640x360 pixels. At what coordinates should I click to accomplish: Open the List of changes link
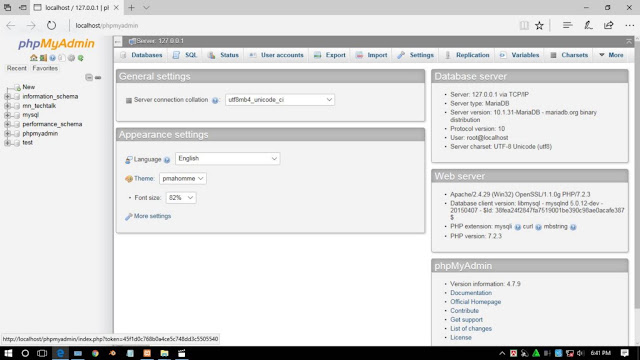[x=471, y=329]
